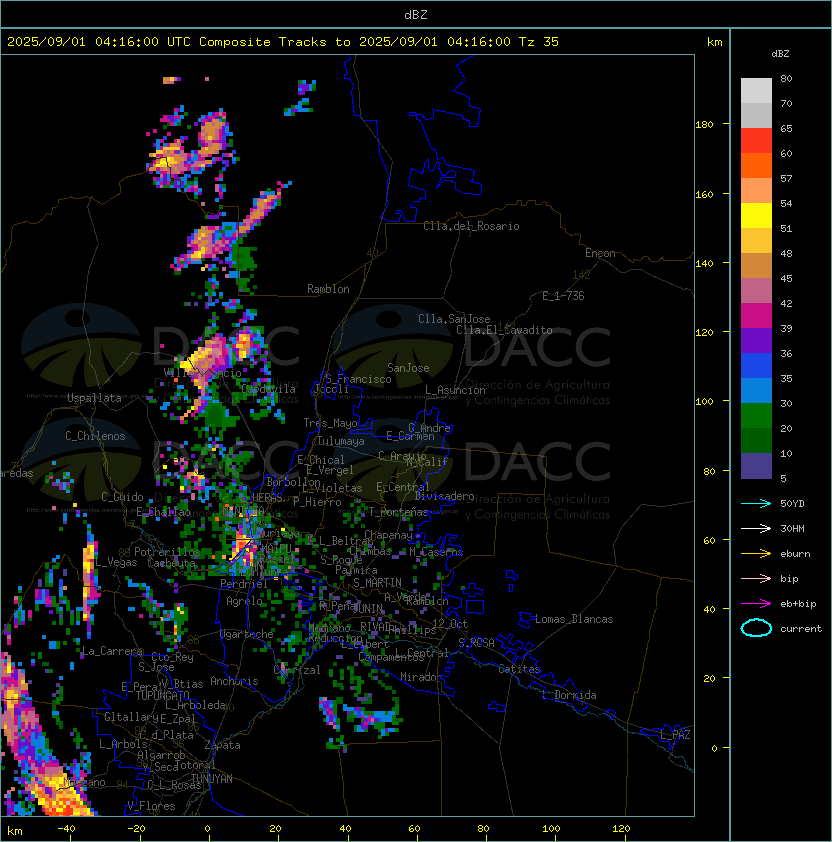832x842 pixels.
Task: Click the L_PAZ label
Action: pyautogui.click(x=675, y=735)
